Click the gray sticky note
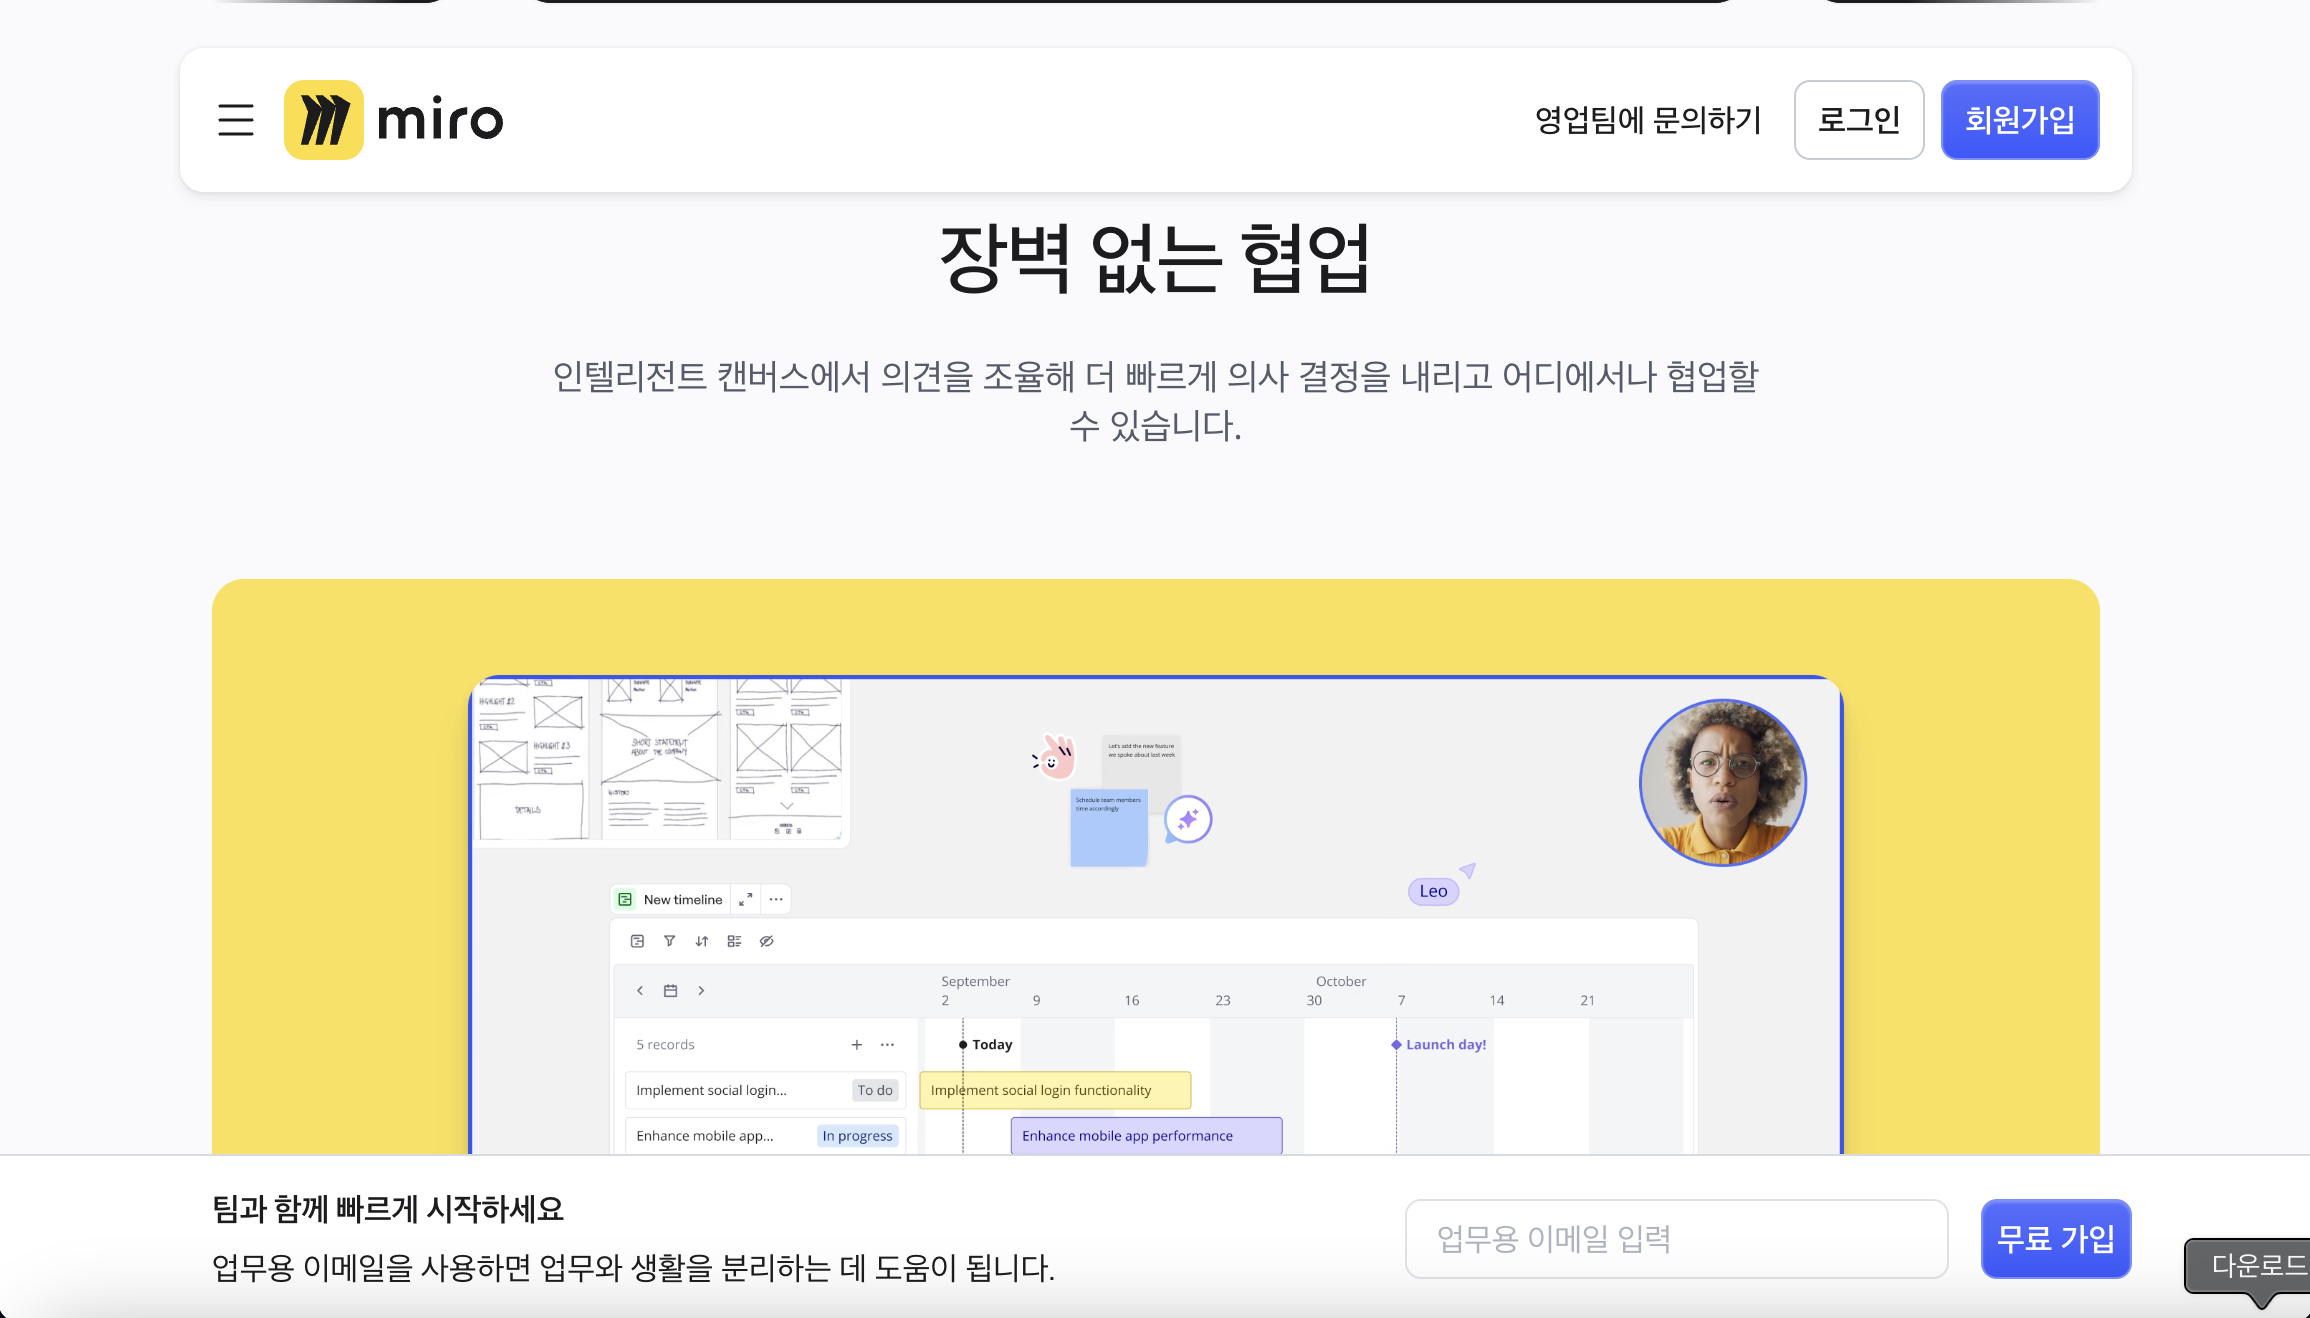Screen dimensions: 2310x1318 [x=1141, y=762]
